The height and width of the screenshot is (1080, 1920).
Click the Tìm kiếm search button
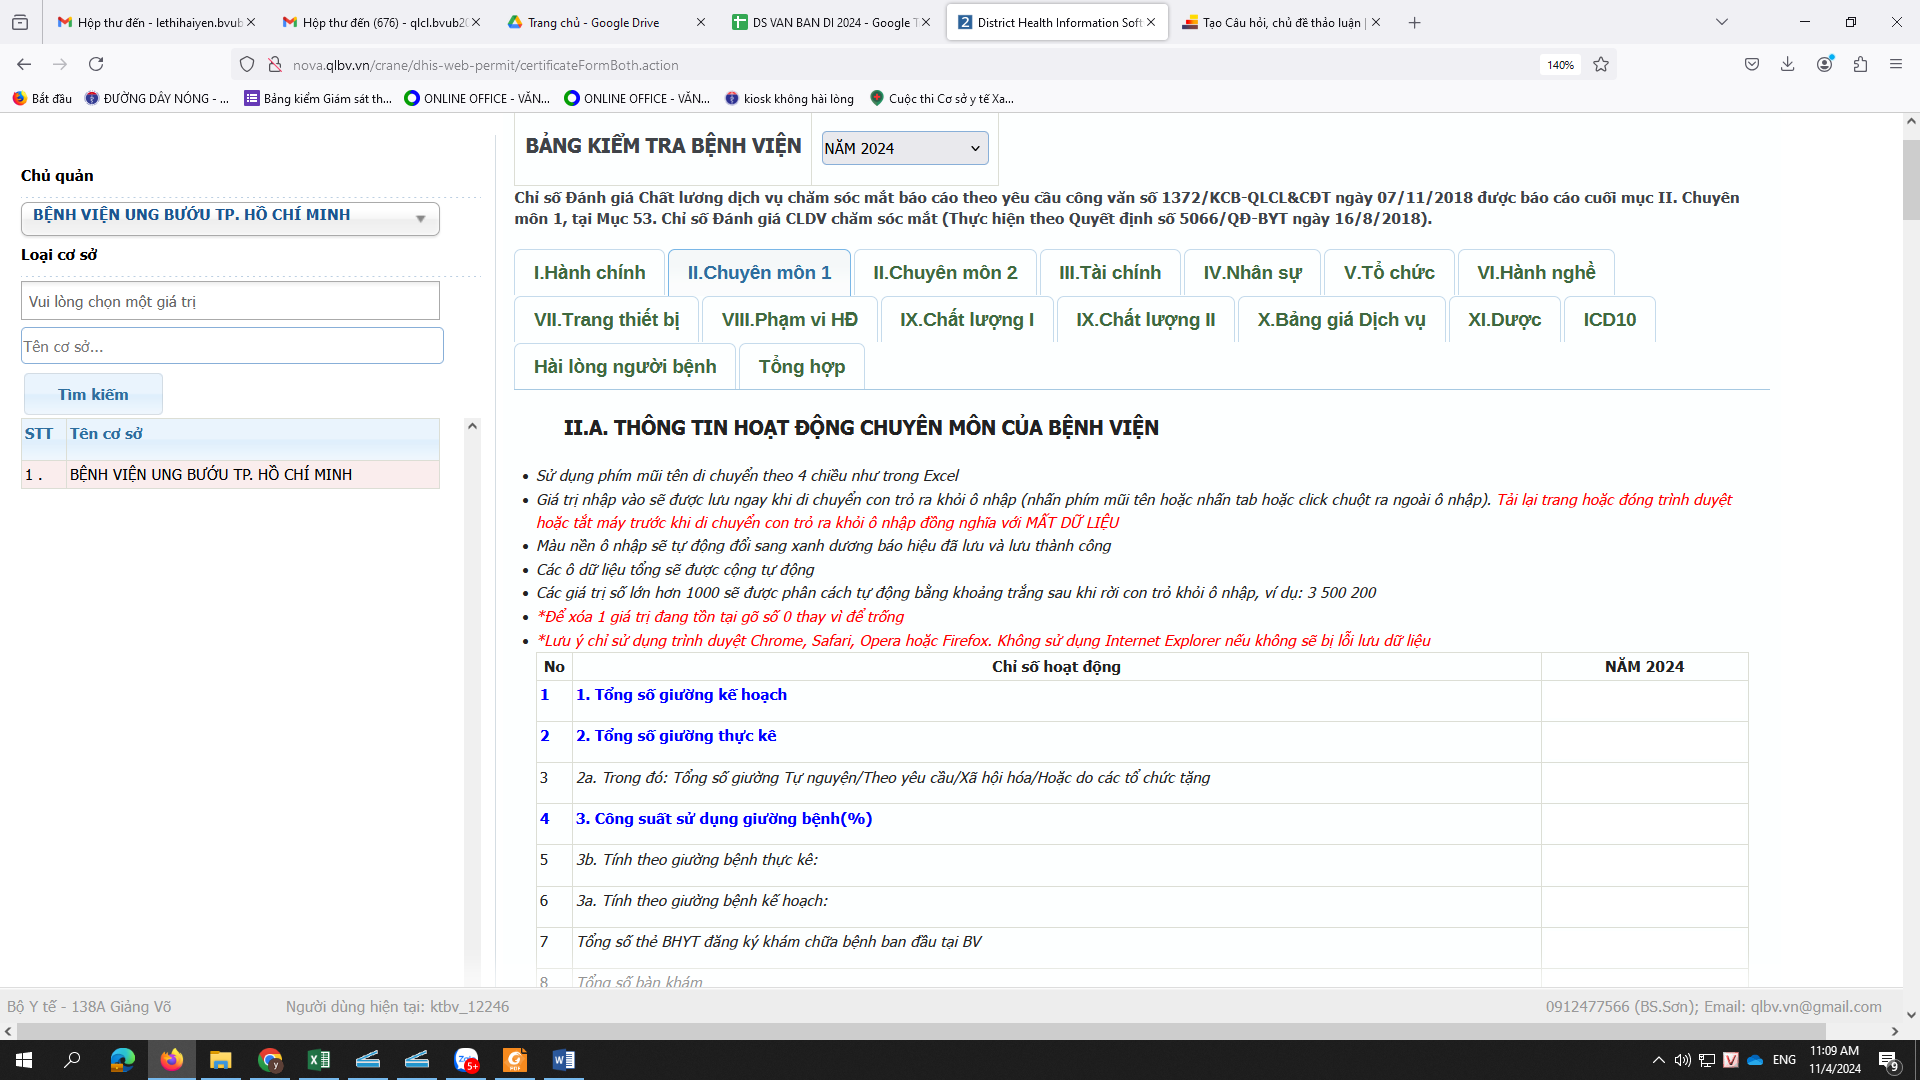(93, 394)
